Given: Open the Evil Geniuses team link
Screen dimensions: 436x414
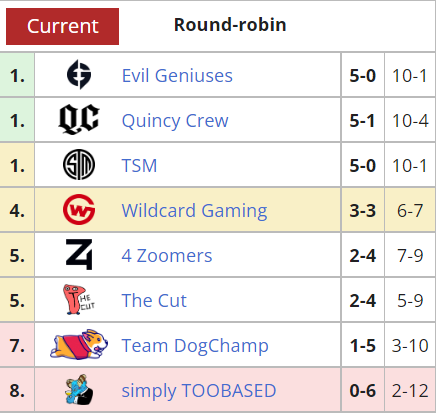Looking at the screenshot, I should 177,75.
